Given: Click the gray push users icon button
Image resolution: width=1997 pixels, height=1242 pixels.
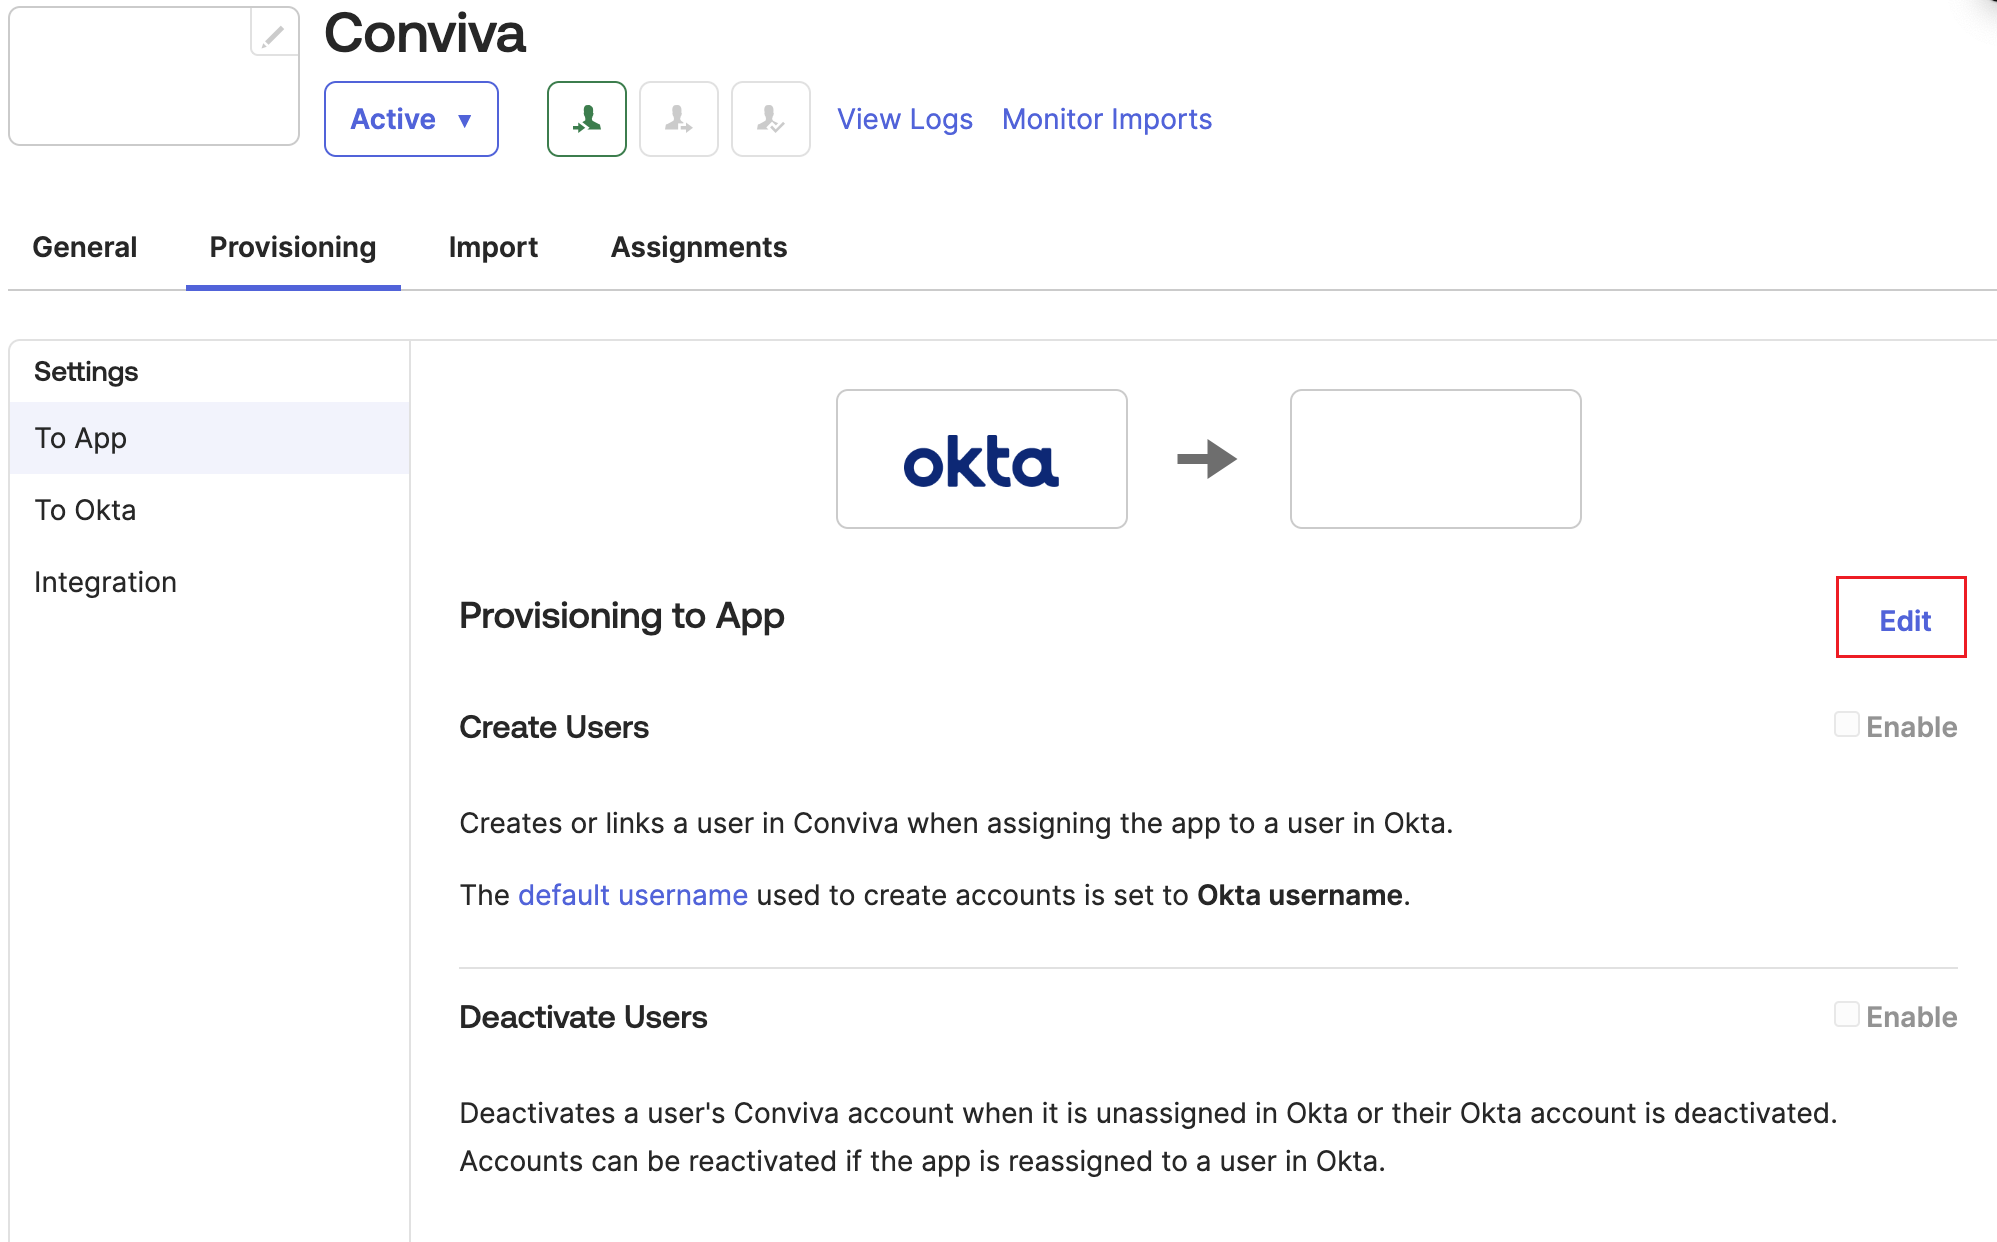Looking at the screenshot, I should (x=679, y=119).
